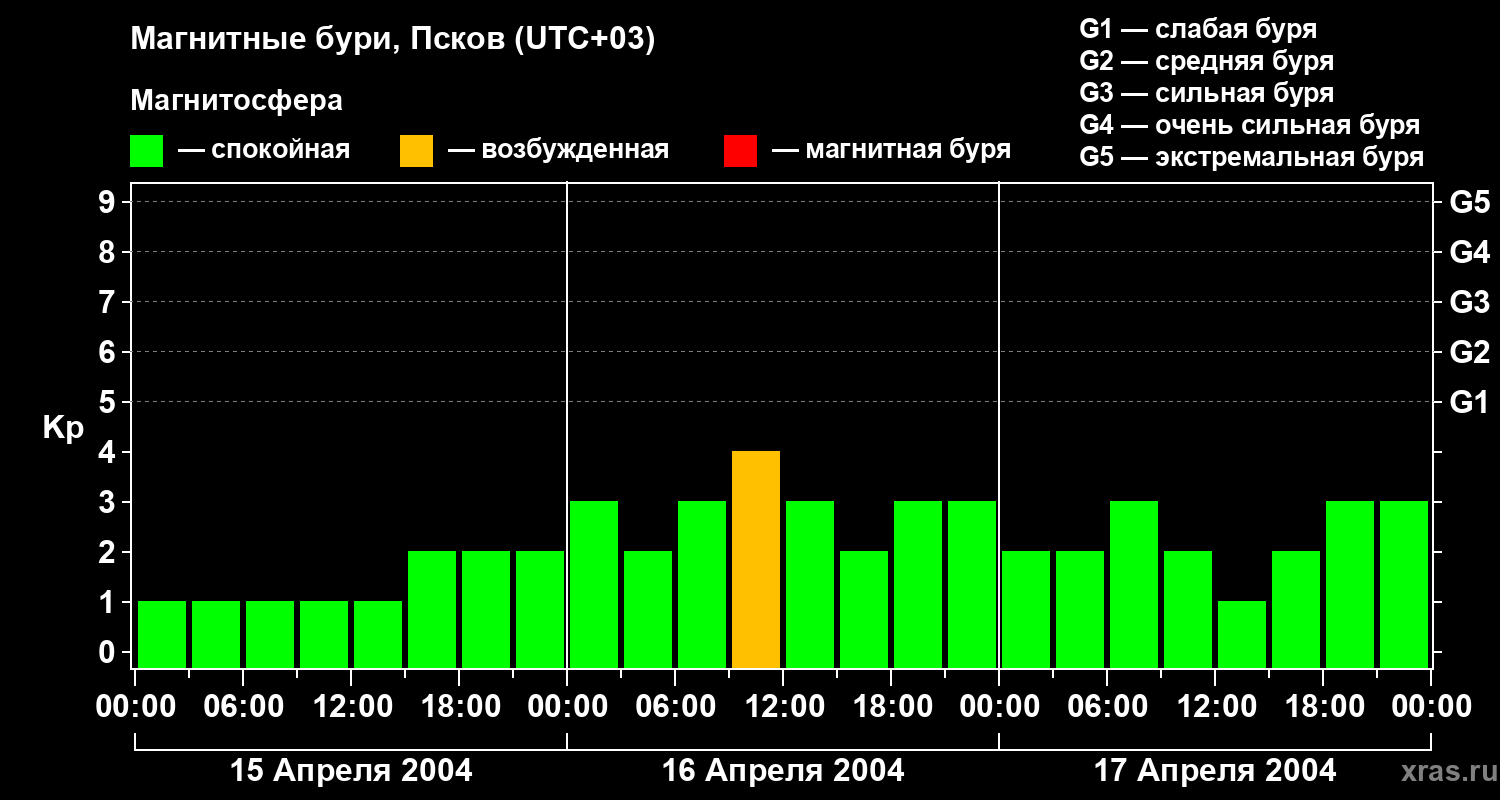The width and height of the screenshot is (1500, 800).
Task: Click the 18:00 time label for 16 Апреля
Action: pyautogui.click(x=891, y=706)
